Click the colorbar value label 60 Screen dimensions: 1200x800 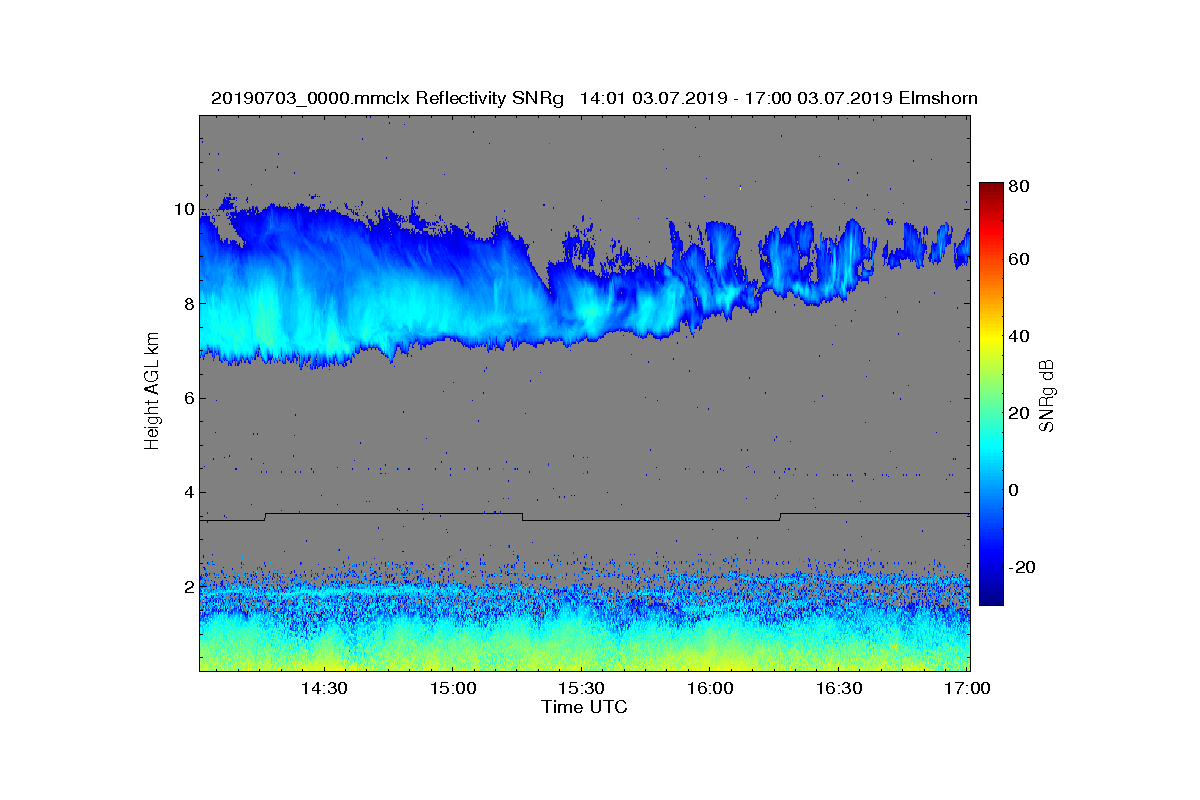[1020, 259]
